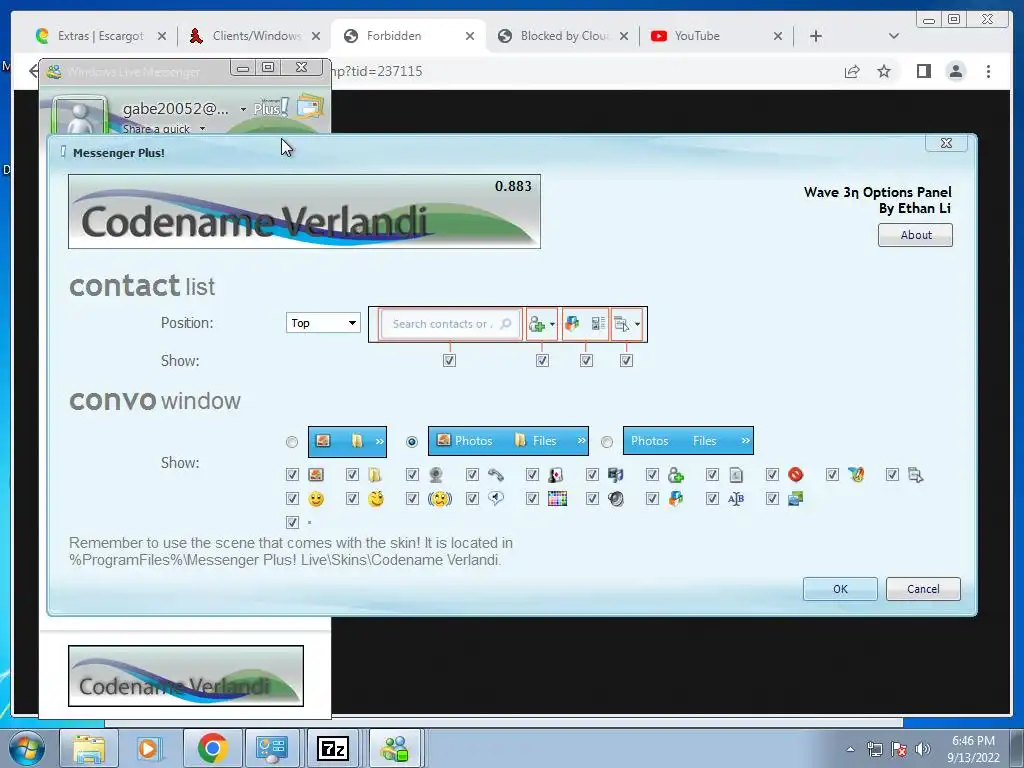This screenshot has height=768, width=1024.
Task: Click menu dropdown arrow in preview bar
Action: pos(637,325)
